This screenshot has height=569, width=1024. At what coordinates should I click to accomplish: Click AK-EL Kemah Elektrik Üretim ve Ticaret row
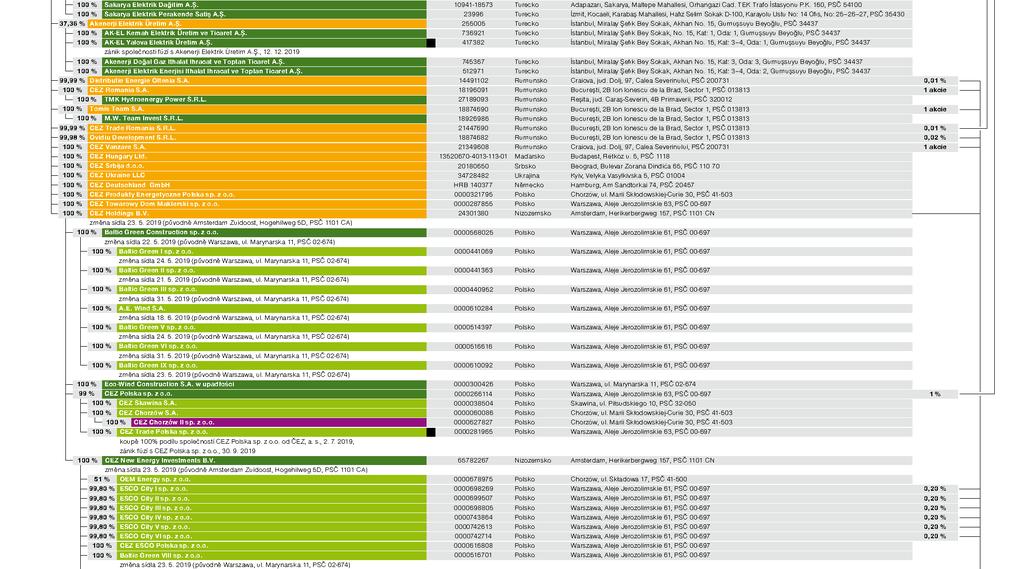(x=264, y=33)
